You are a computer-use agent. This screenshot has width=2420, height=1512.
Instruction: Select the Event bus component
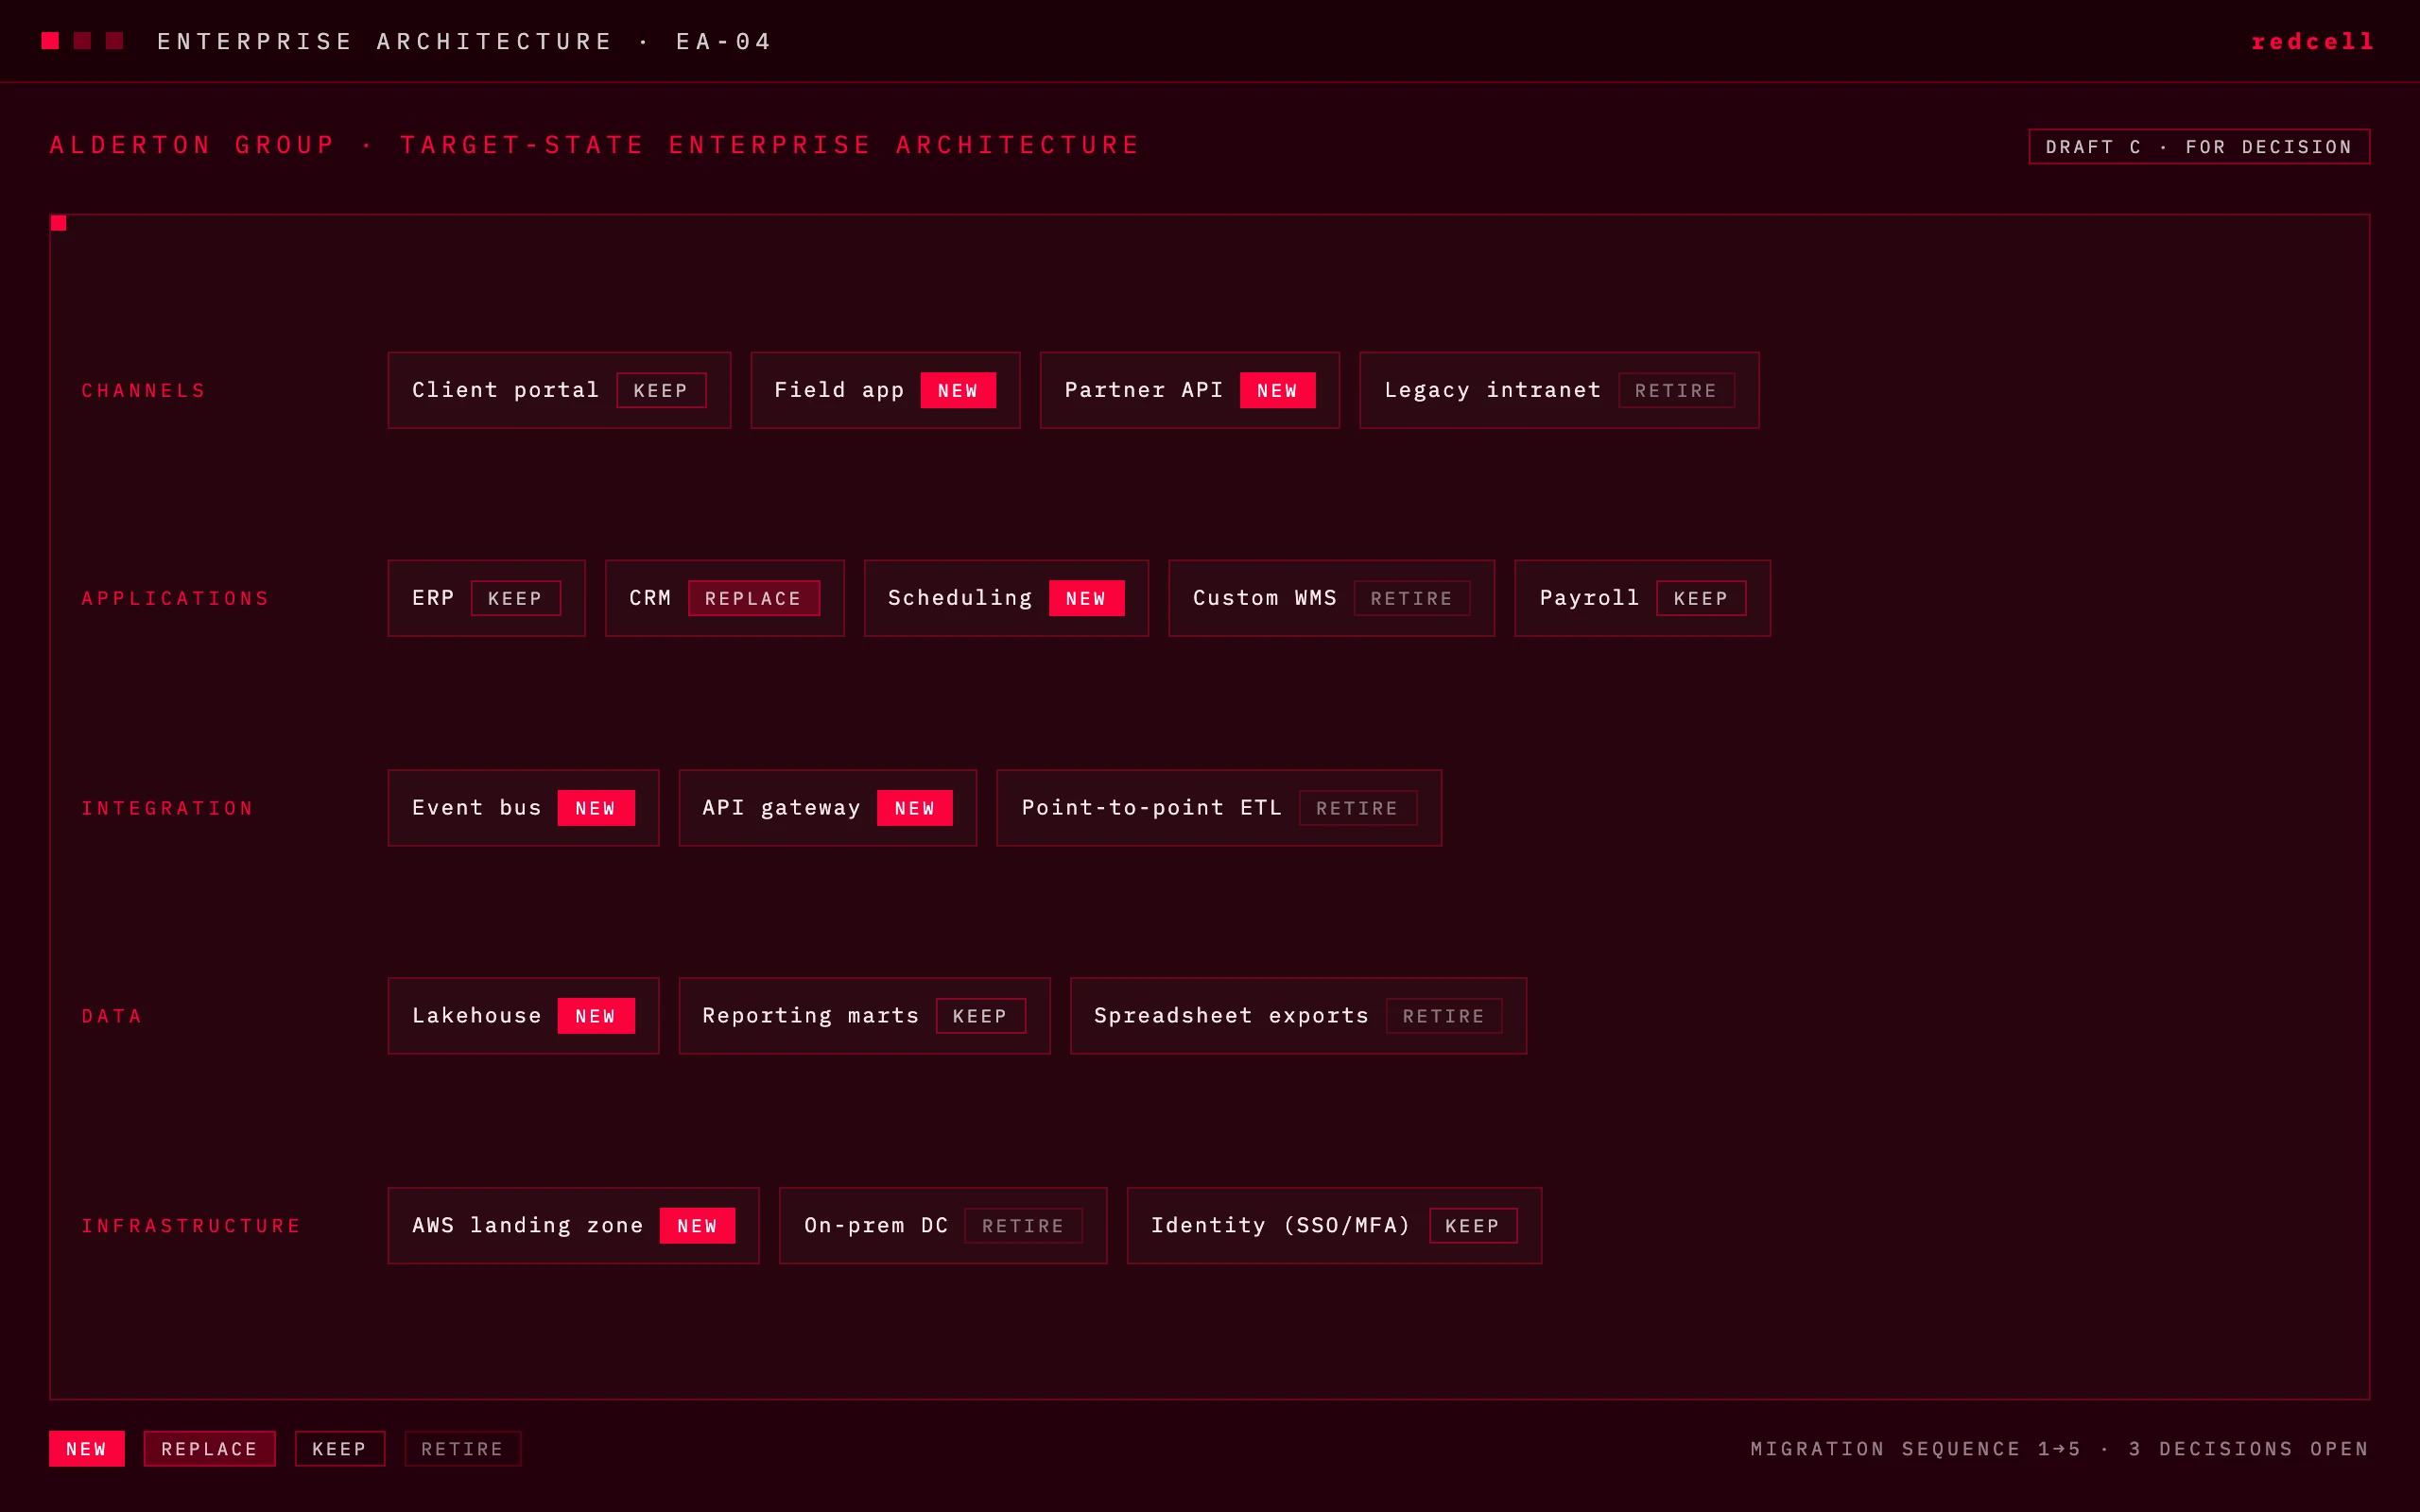(x=523, y=808)
